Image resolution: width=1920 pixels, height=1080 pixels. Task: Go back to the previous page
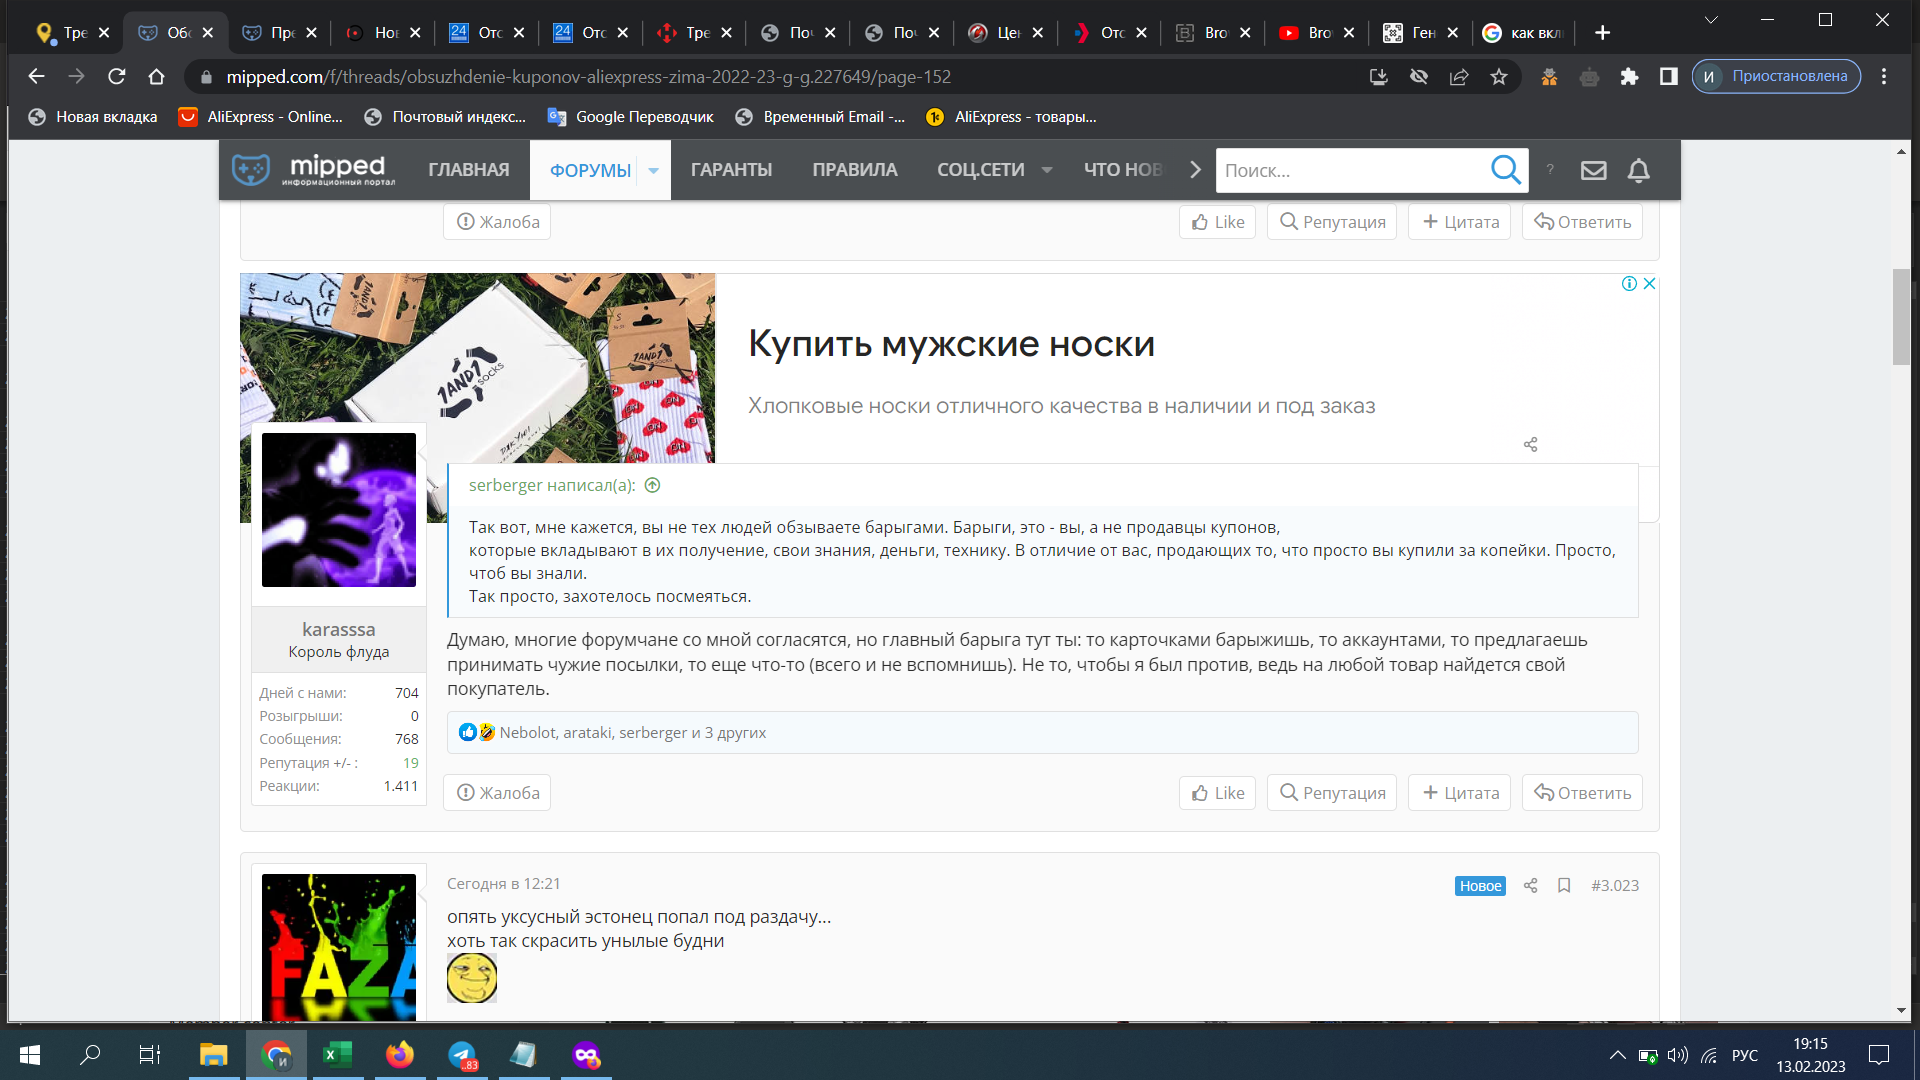point(36,77)
